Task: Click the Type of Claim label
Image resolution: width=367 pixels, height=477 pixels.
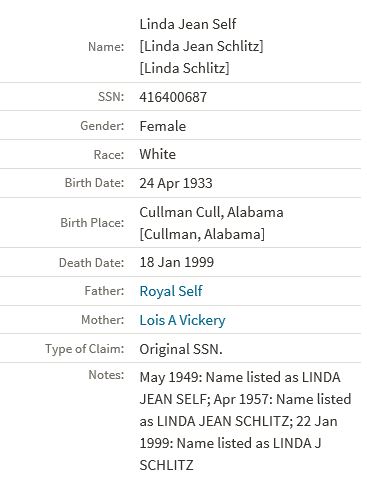Action: pyautogui.click(x=85, y=349)
